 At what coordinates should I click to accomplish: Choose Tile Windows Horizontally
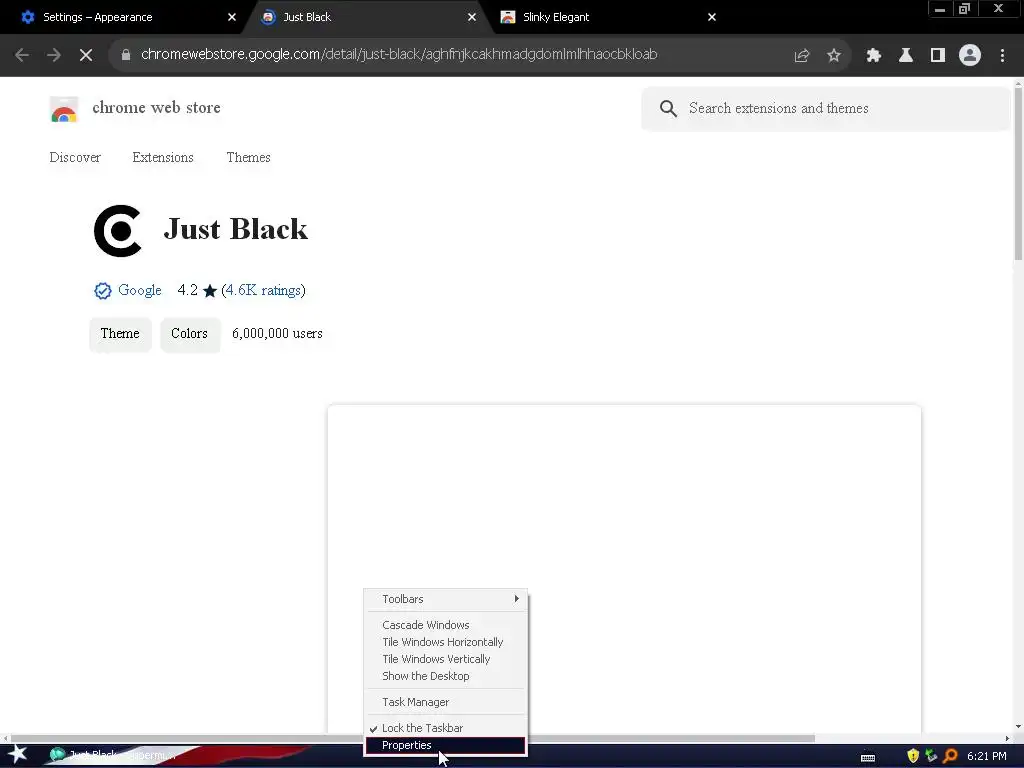point(446,642)
